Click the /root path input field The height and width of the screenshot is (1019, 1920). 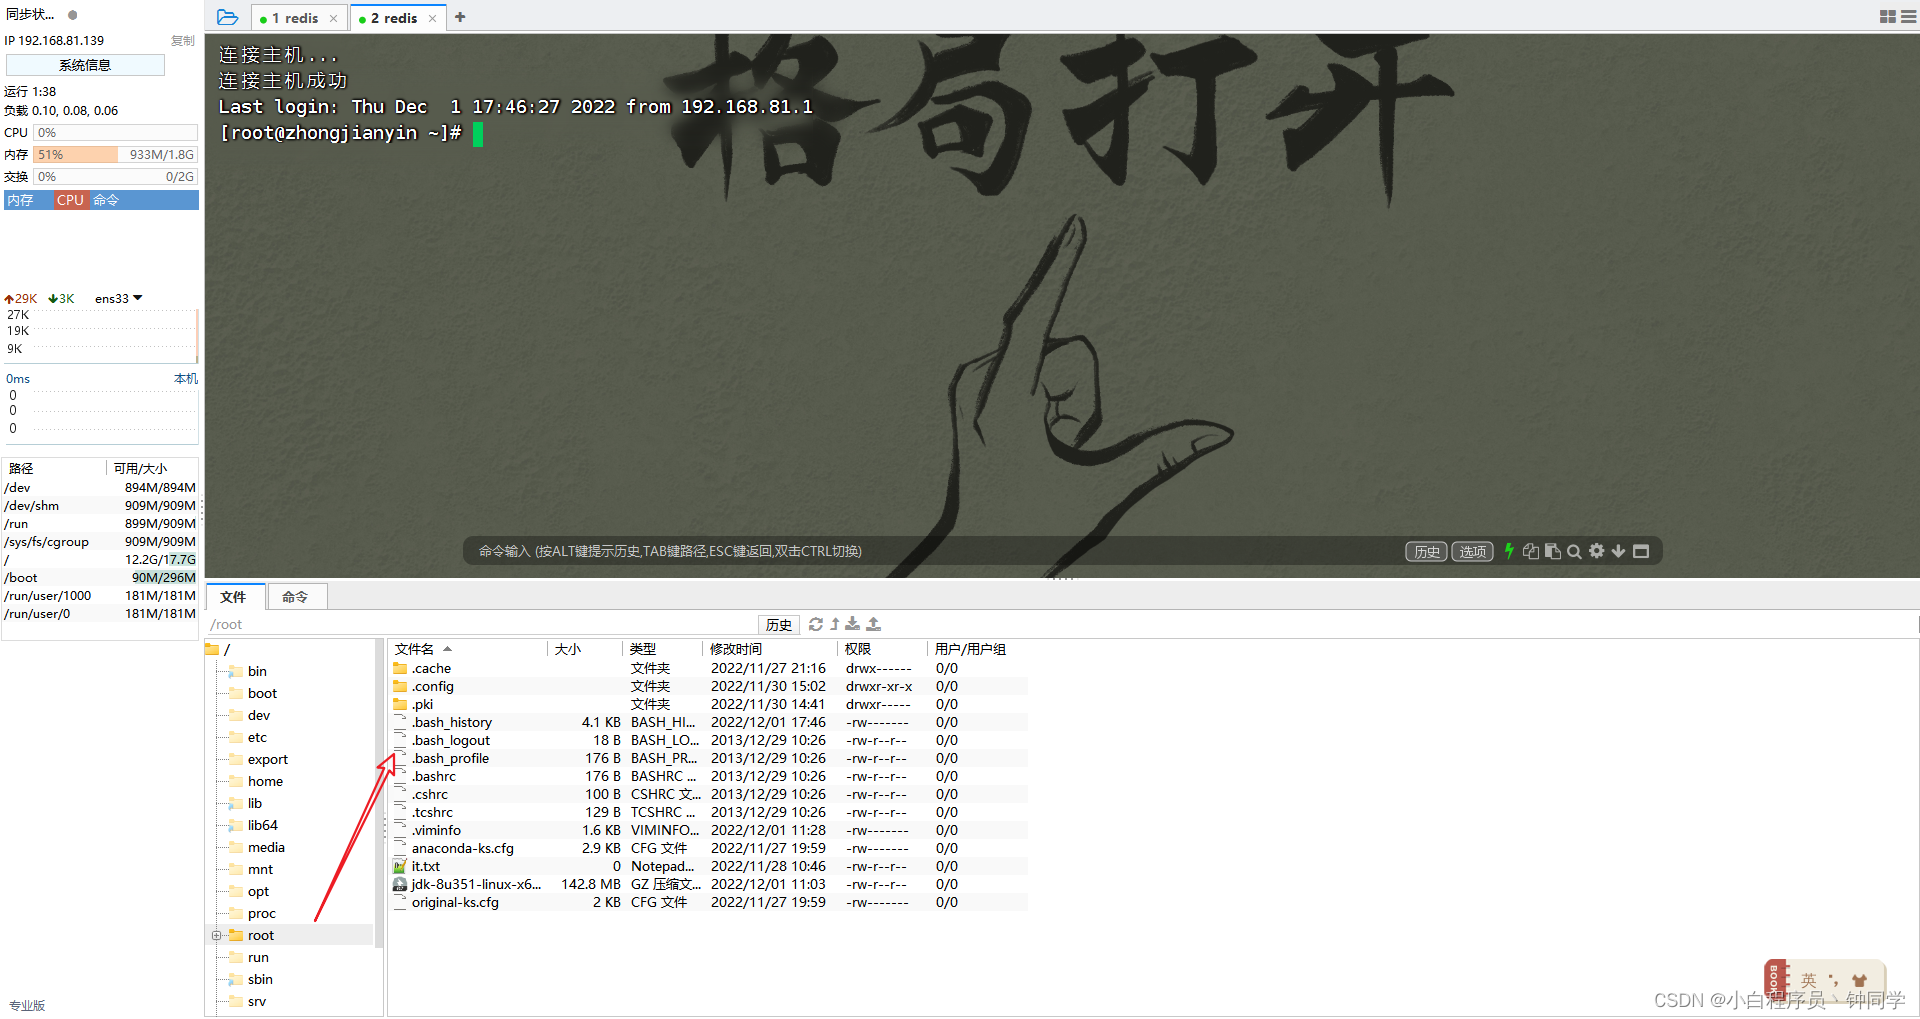coord(480,624)
